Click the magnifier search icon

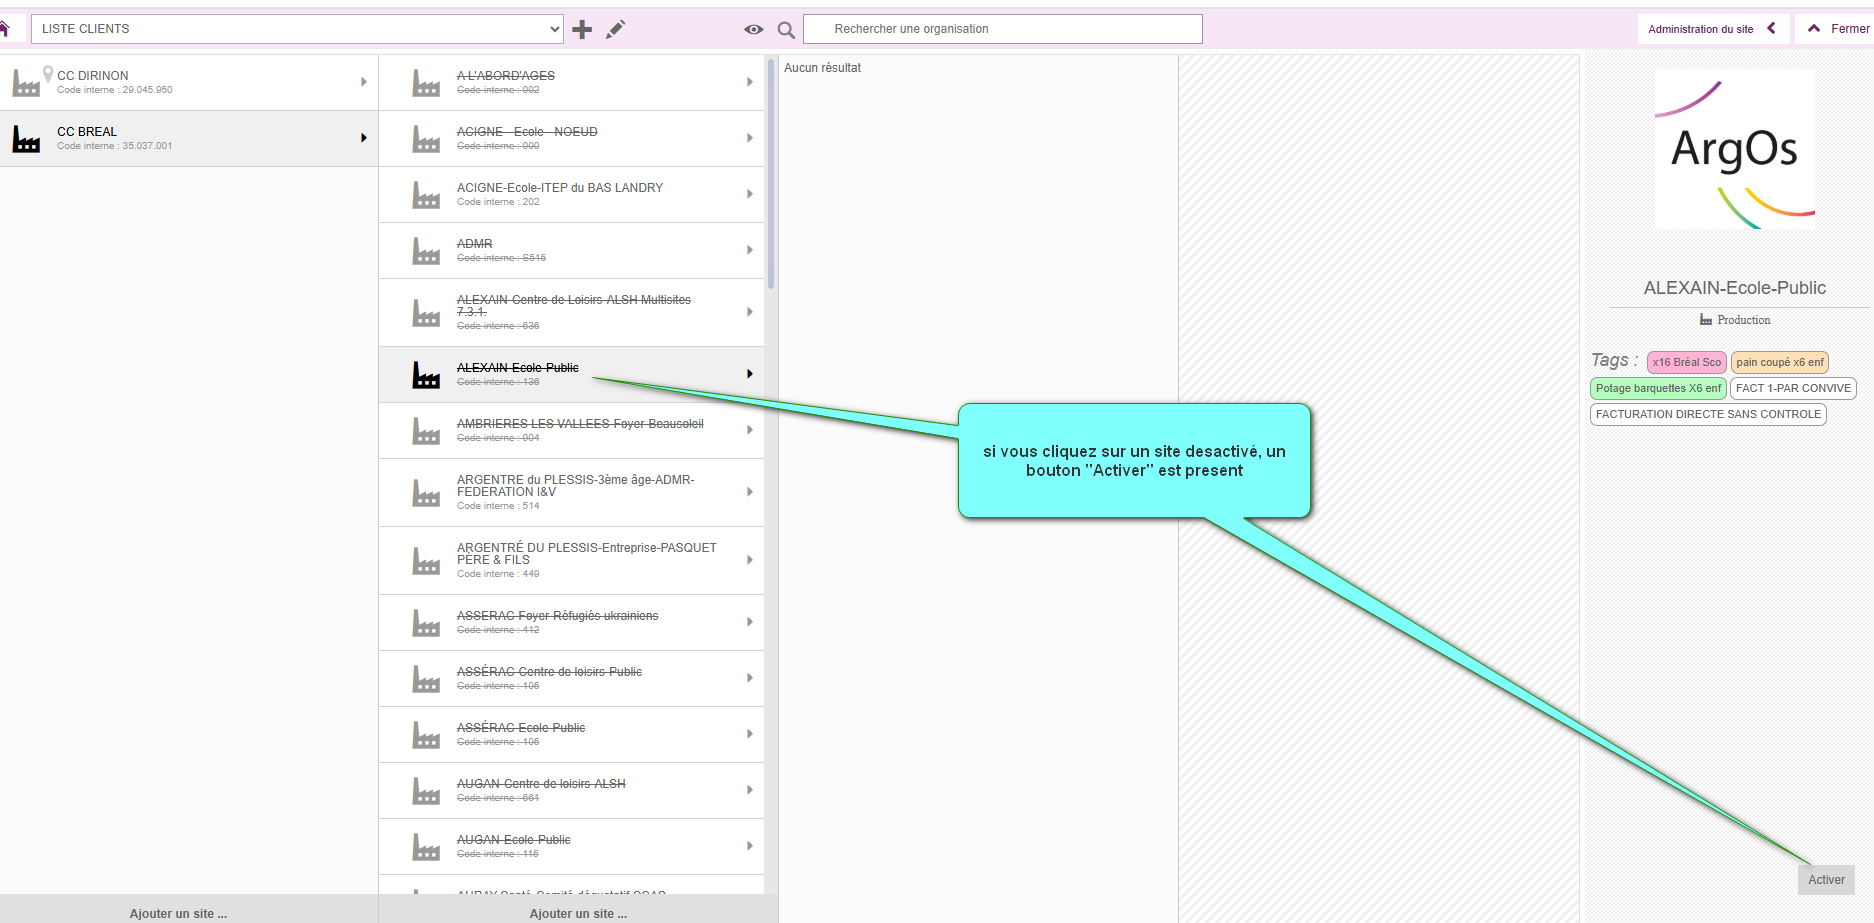[x=787, y=30]
